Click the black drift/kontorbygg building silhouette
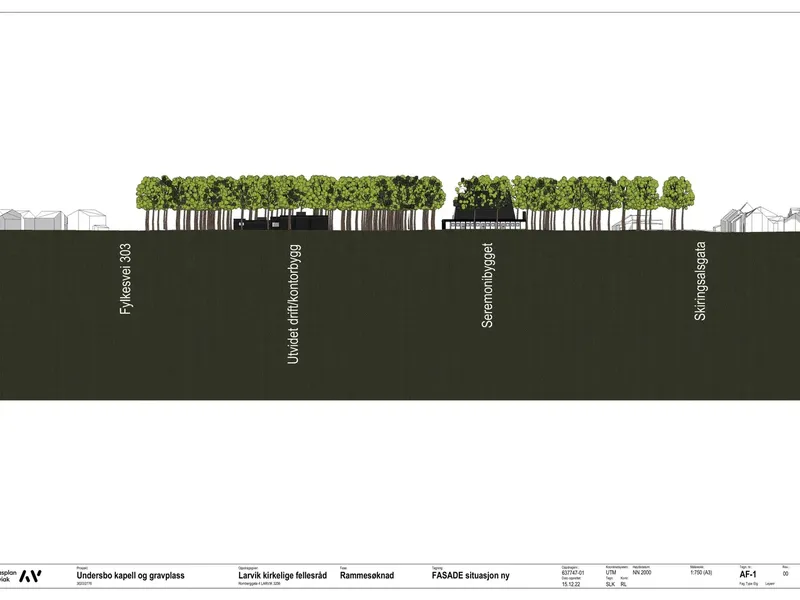 point(281,222)
